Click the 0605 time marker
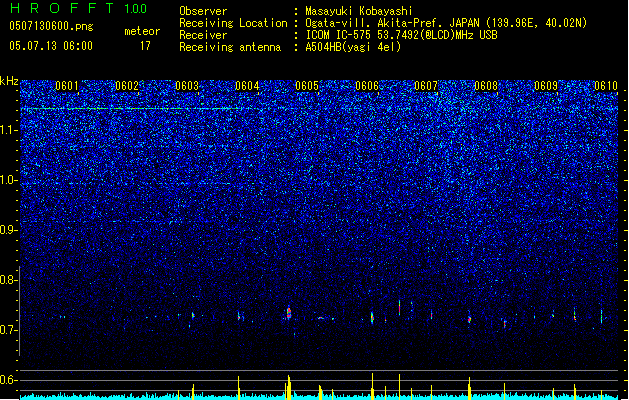The height and width of the screenshot is (400, 629). [307, 86]
